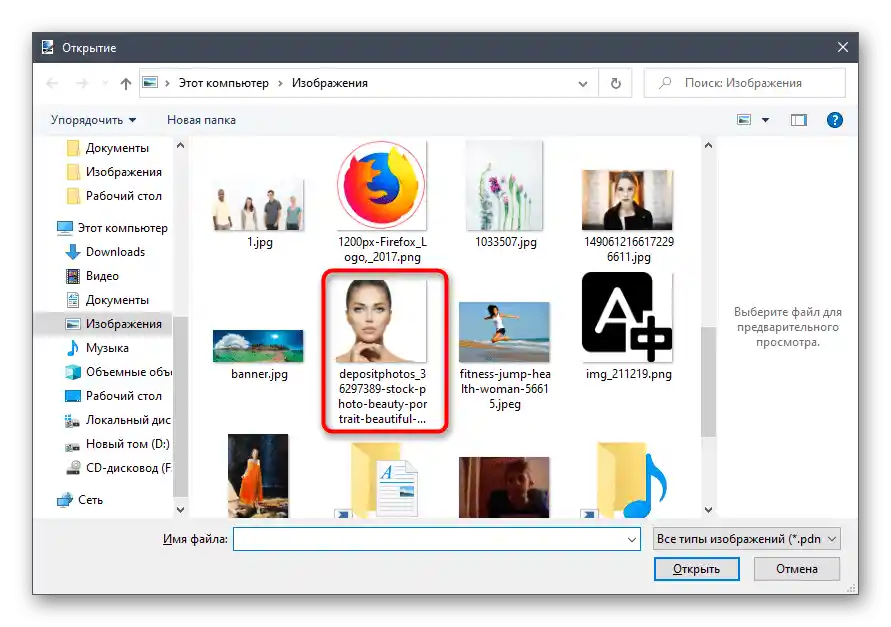Viewport: 891px width, 627px height.
Task: Open Видео in the sidebar
Action: tap(93, 276)
